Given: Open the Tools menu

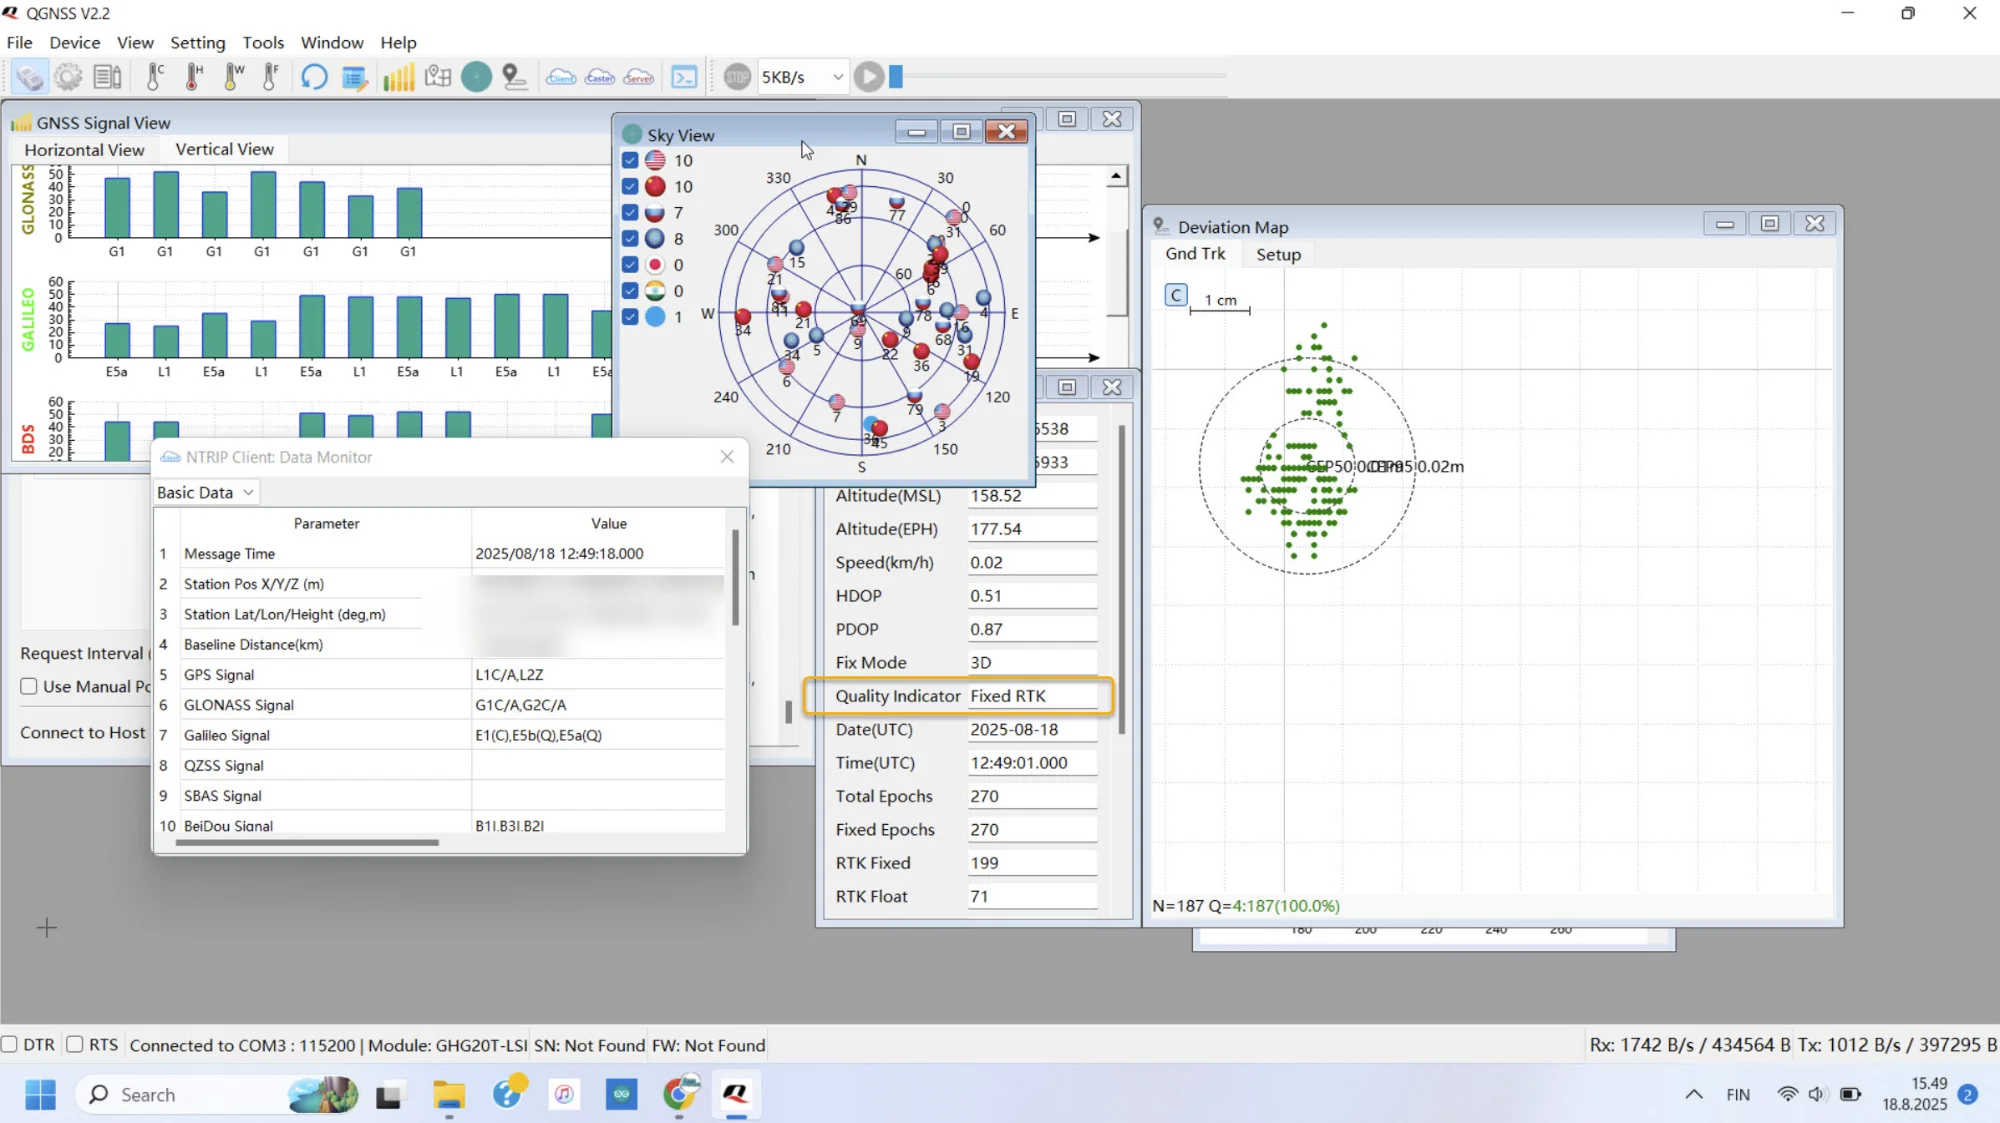Looking at the screenshot, I should tap(263, 42).
